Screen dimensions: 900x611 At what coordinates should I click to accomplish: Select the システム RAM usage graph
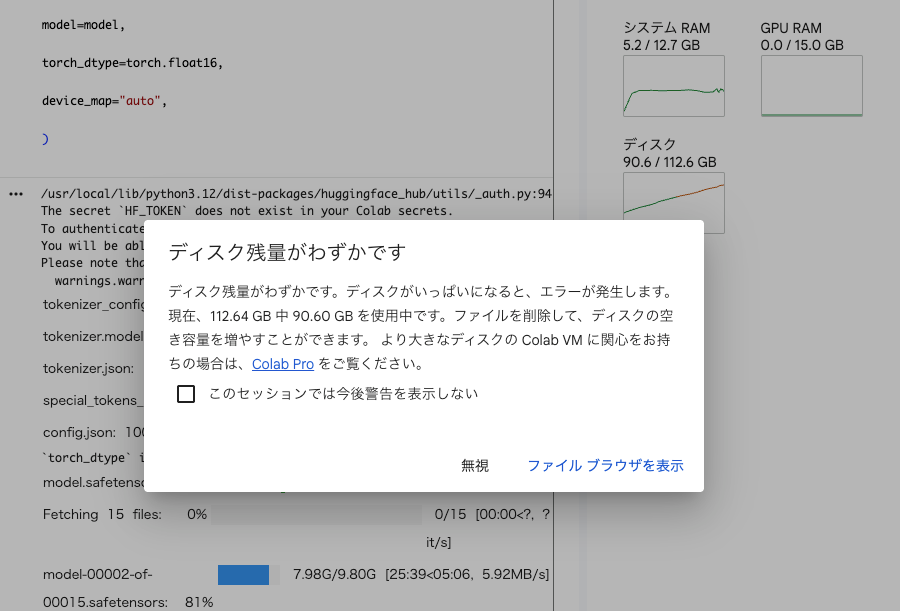(673, 87)
